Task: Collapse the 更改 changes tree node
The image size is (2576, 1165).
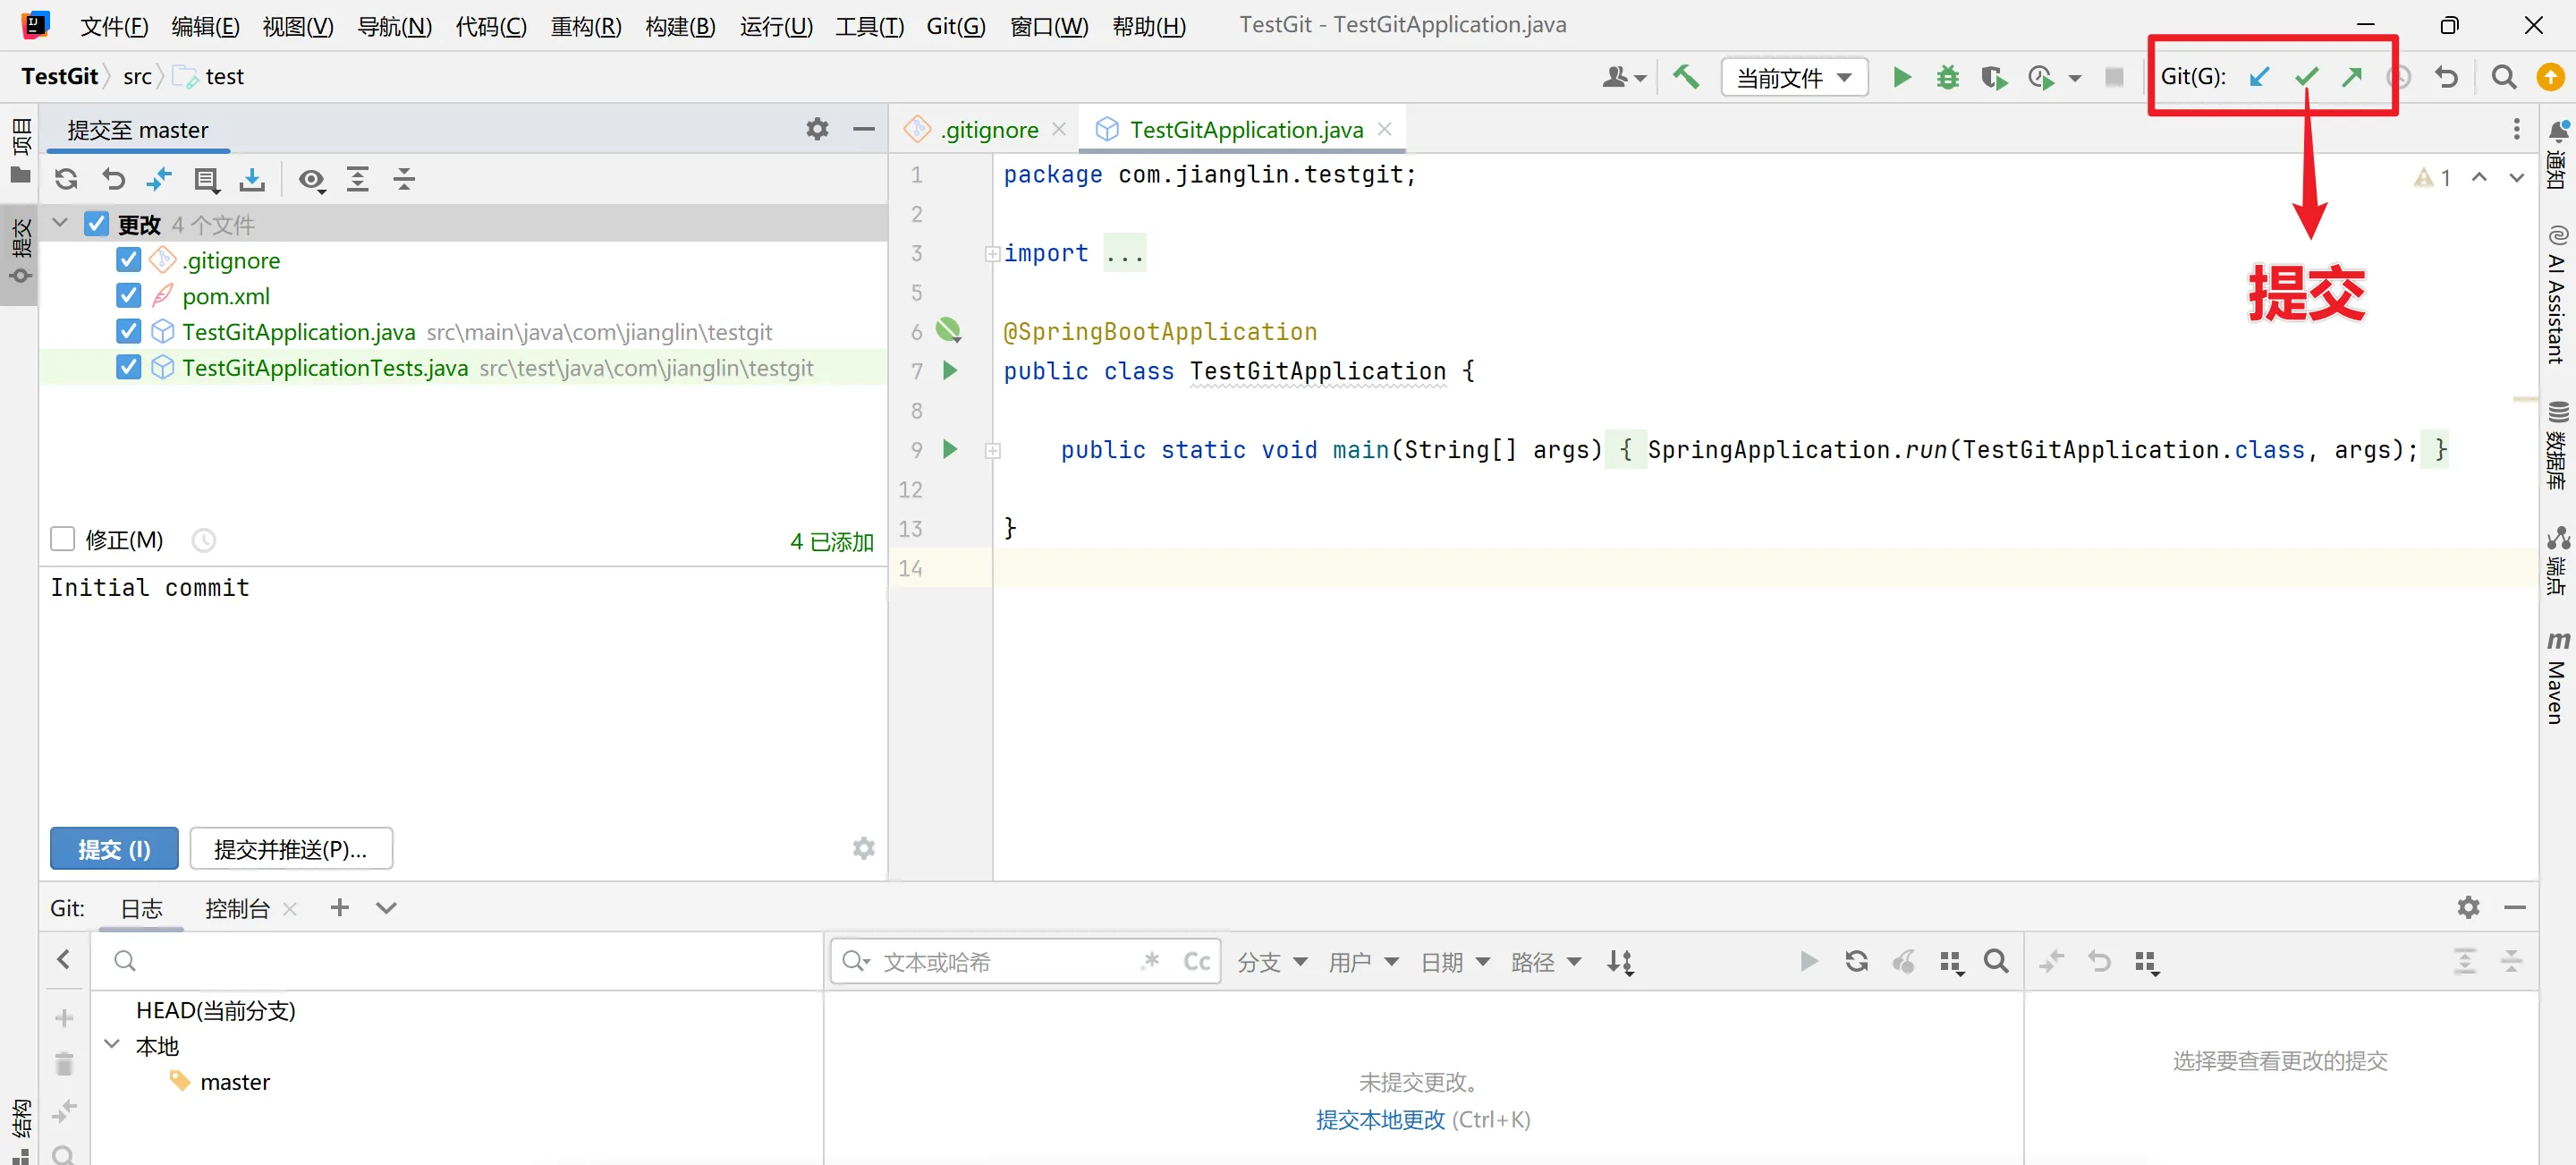Action: pyautogui.click(x=60, y=224)
